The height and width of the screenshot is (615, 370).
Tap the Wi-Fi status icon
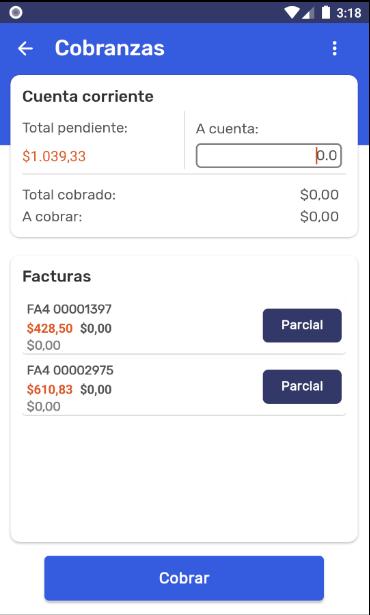(291, 13)
